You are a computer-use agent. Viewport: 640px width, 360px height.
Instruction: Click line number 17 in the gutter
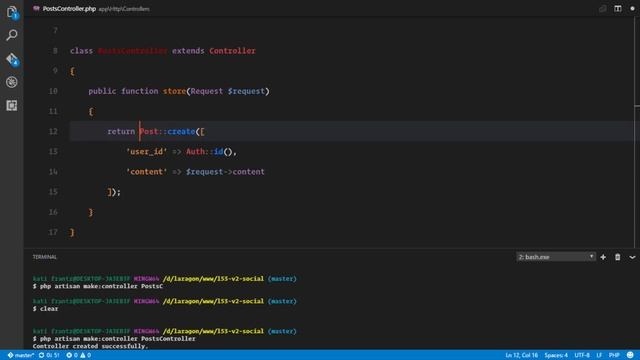(53, 232)
